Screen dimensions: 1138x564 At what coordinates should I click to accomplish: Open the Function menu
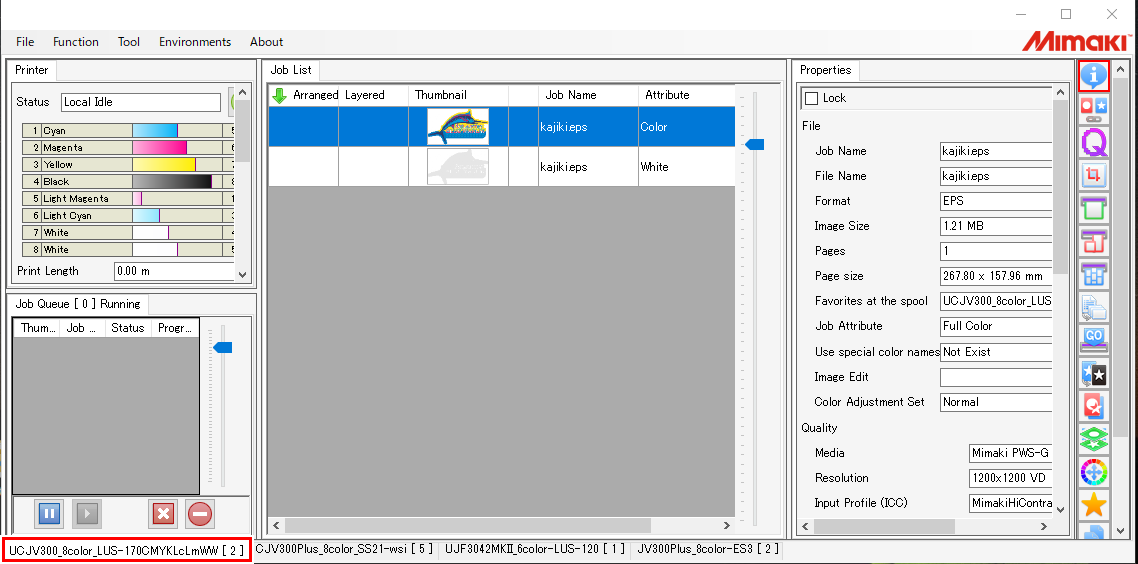coord(75,42)
